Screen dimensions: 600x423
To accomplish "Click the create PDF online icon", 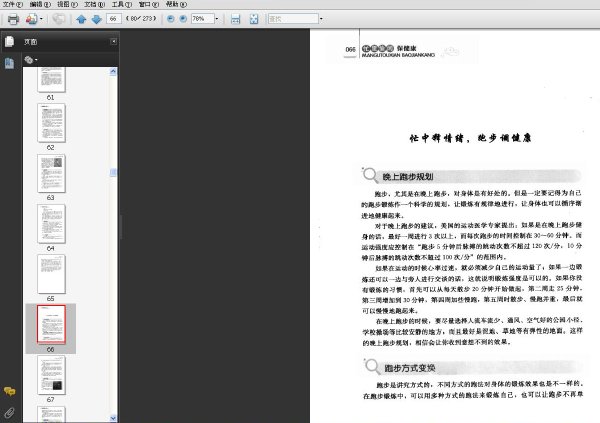I will [31, 19].
